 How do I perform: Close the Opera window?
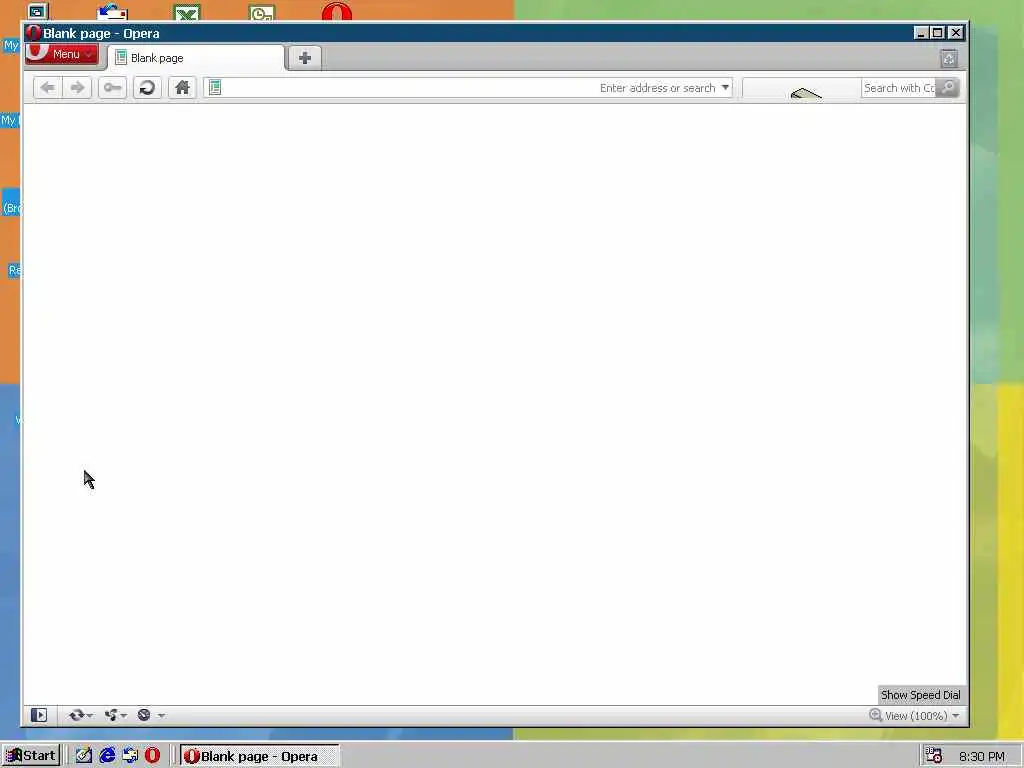[955, 33]
